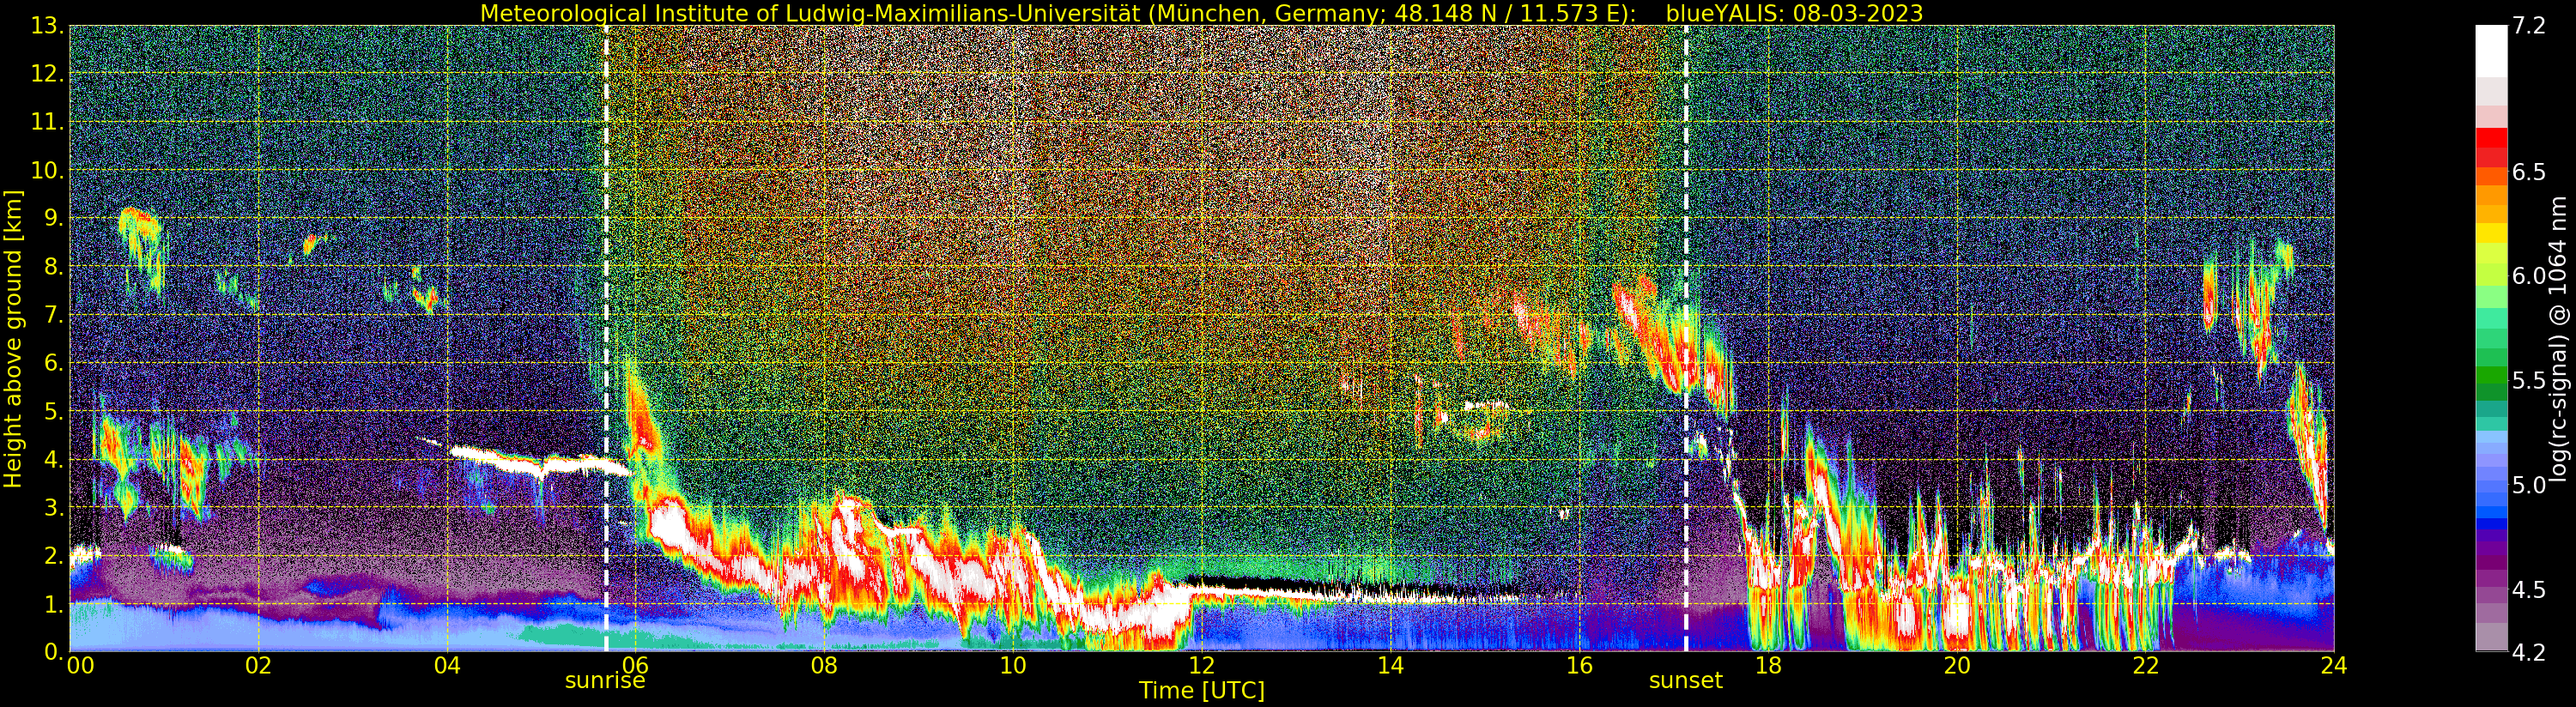Click the height axis tick label '6.'
Screen dimensions: 2576x707
coord(54,363)
